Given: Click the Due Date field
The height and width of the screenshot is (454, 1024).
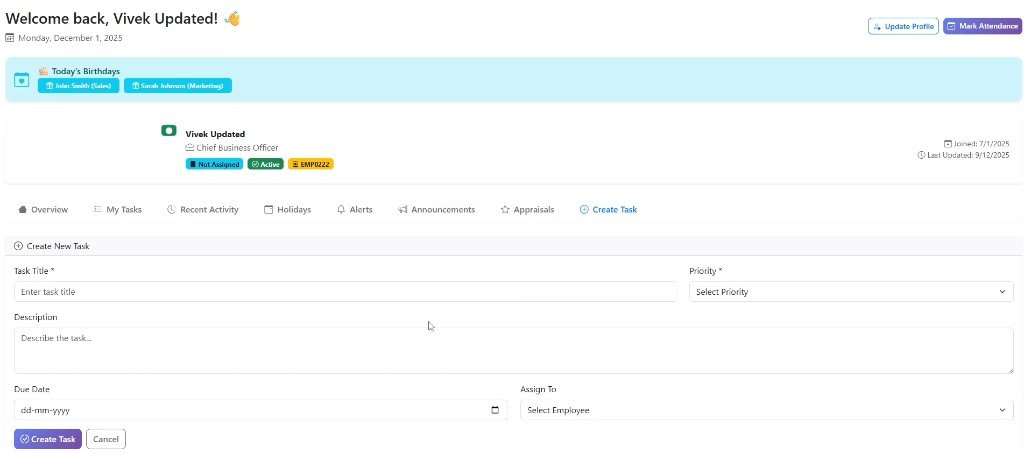Looking at the screenshot, I should [x=261, y=410].
